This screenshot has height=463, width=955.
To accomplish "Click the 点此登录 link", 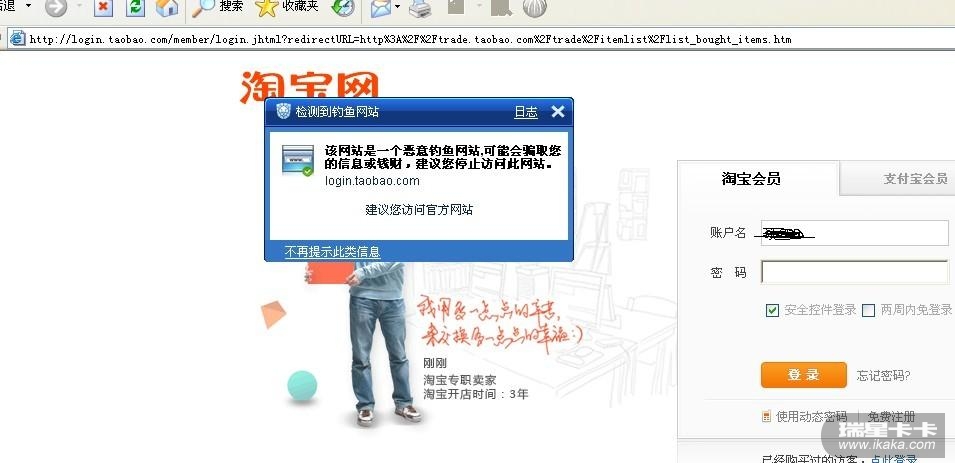I will coord(894,459).
